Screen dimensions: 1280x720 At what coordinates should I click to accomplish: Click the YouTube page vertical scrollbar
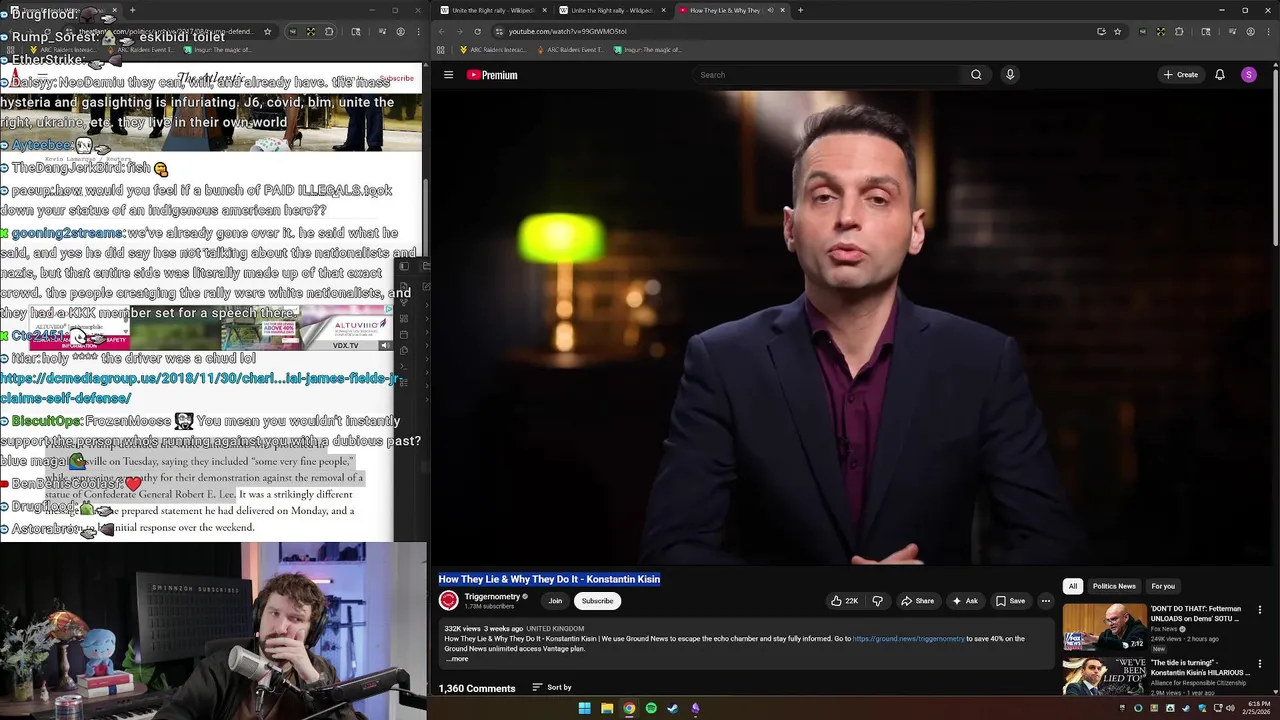click(x=1275, y=155)
